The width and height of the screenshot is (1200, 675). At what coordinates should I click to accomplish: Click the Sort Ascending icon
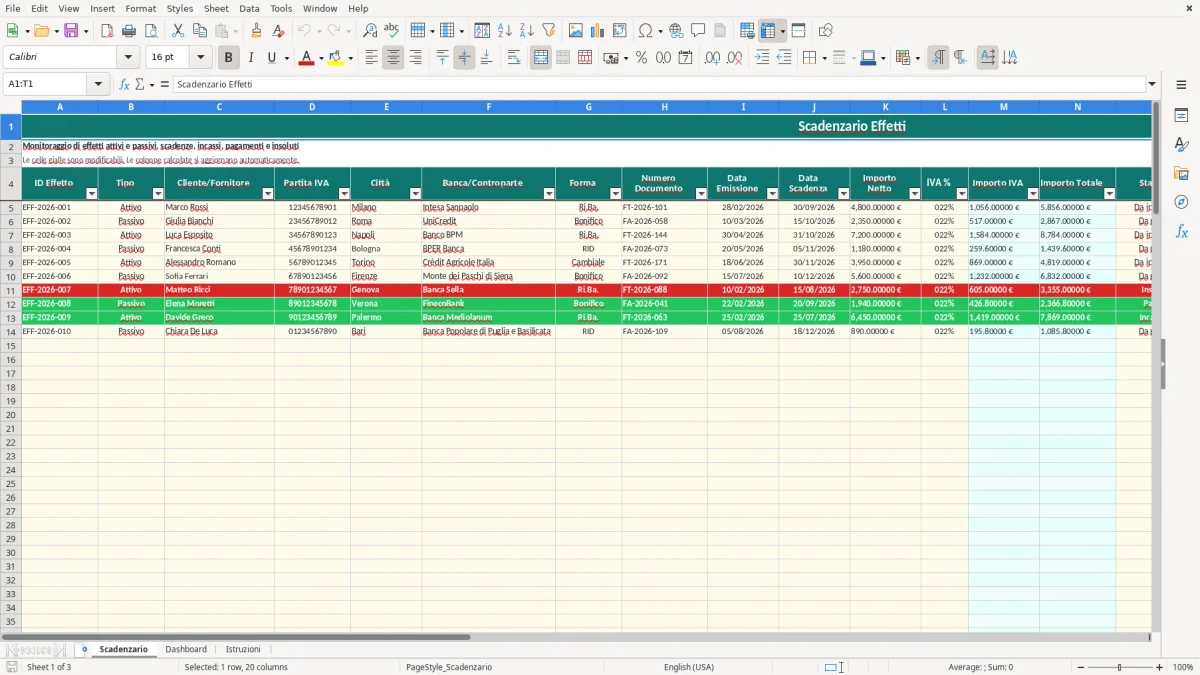click(x=504, y=31)
